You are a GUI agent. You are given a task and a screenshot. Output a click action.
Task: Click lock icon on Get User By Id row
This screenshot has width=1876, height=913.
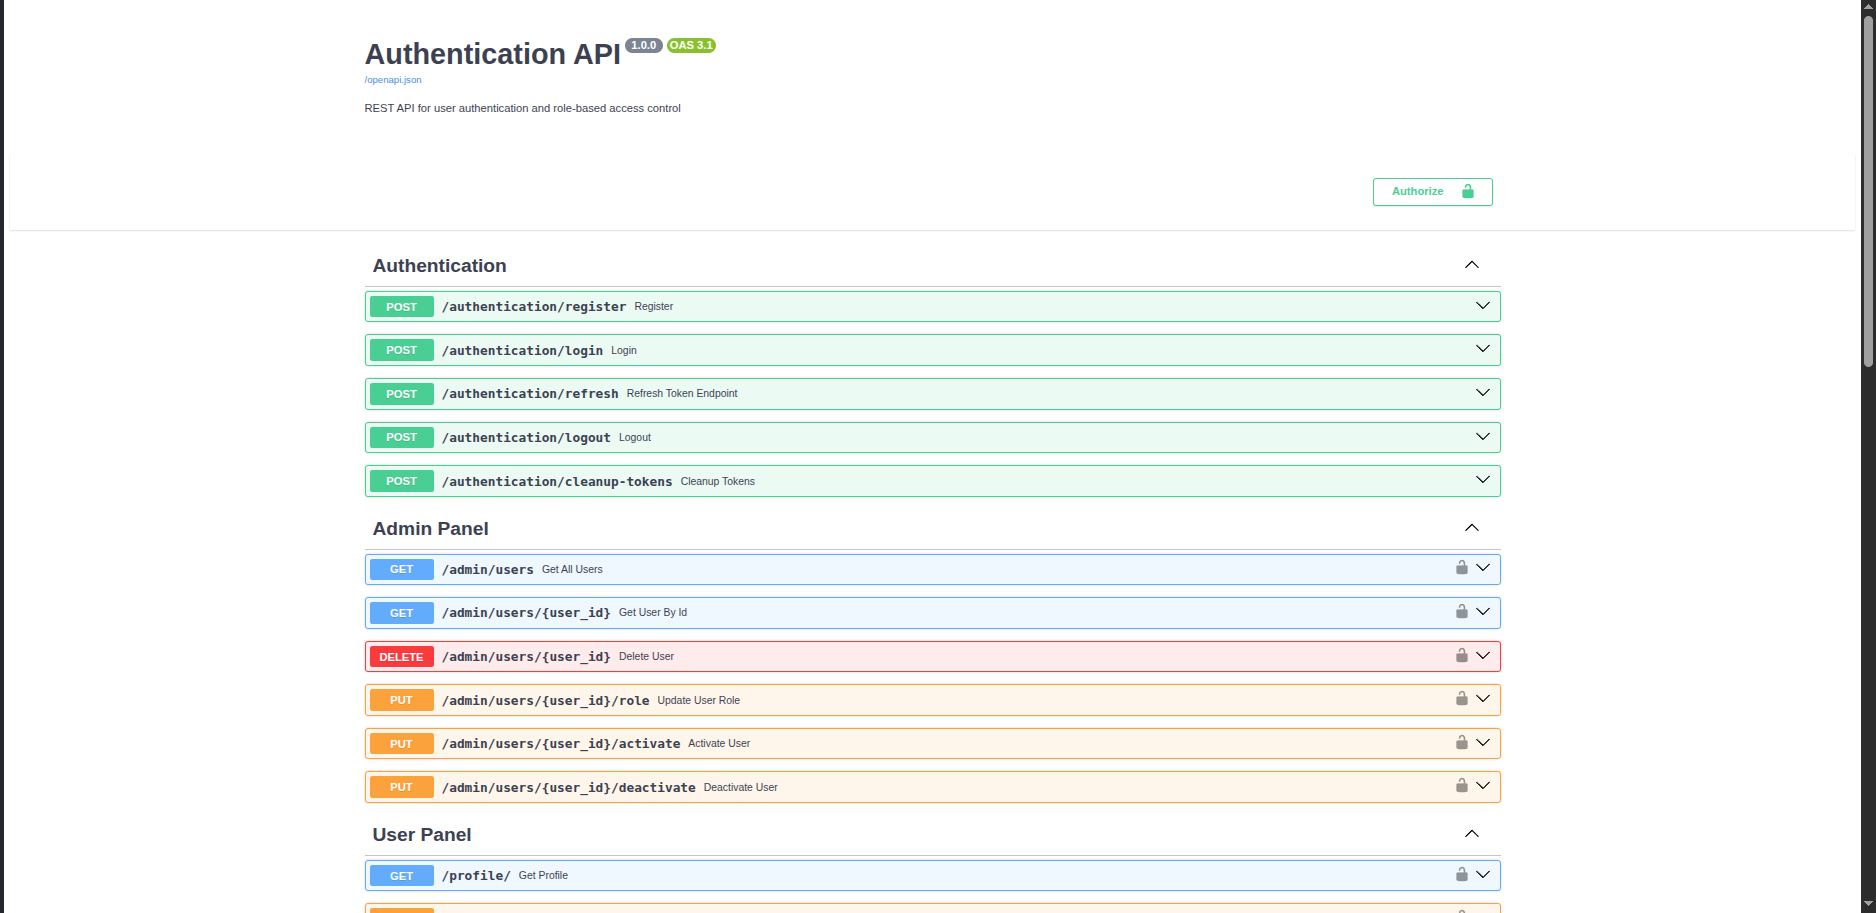[1461, 611]
